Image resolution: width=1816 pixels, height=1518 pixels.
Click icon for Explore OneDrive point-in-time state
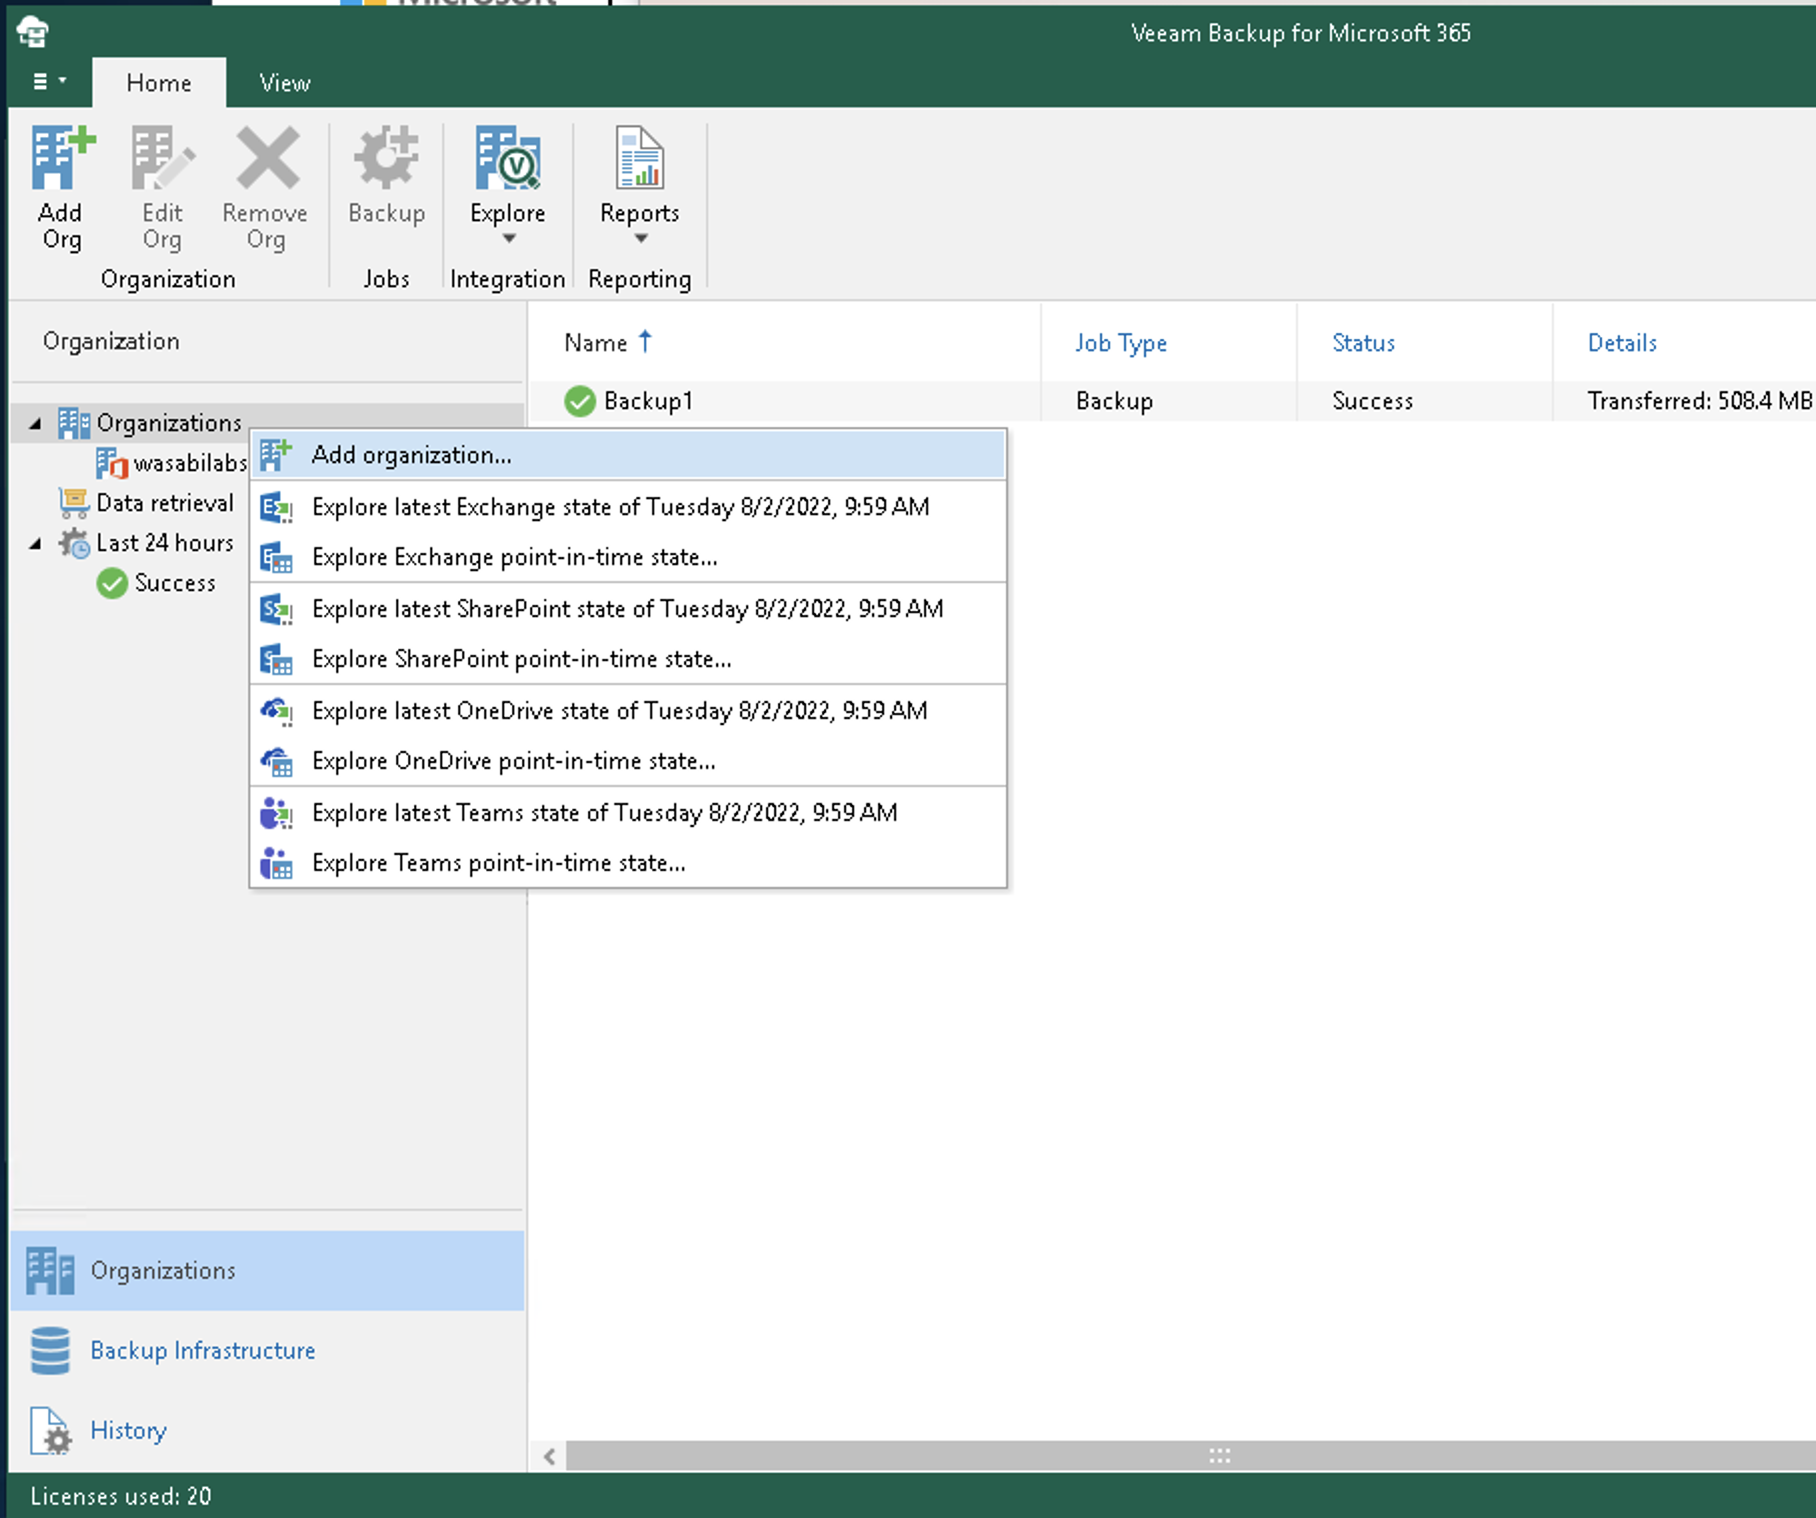tap(276, 761)
